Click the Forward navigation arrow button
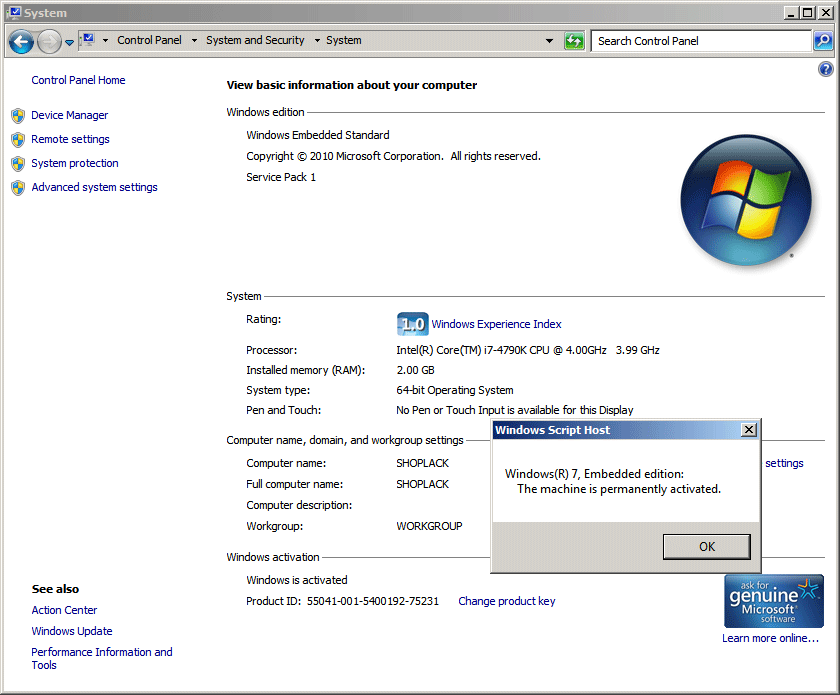The height and width of the screenshot is (695, 840). [x=49, y=41]
